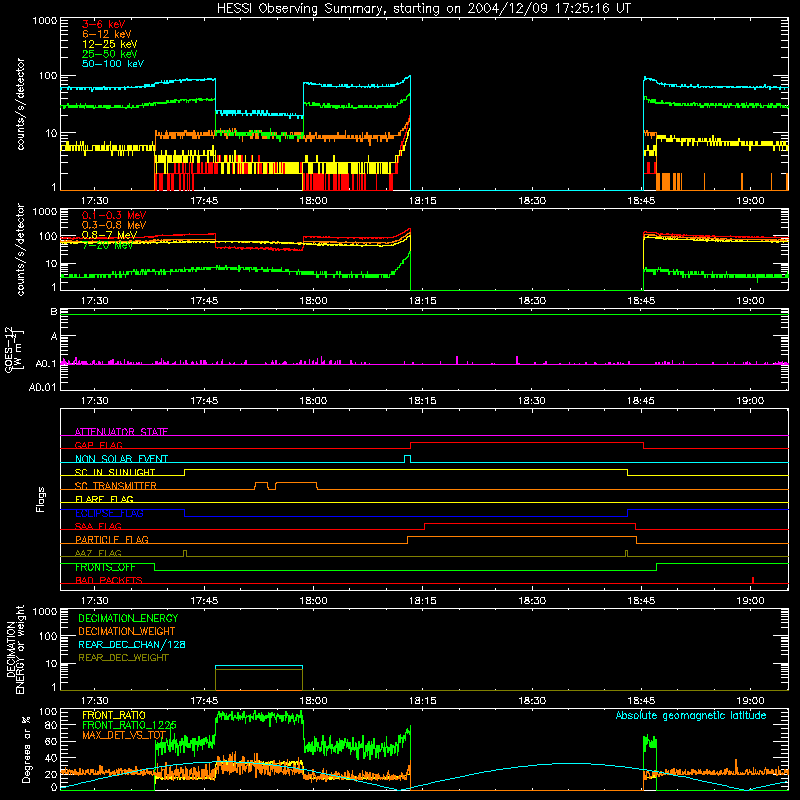Pick the GAP_FLAG label

tap(98, 445)
